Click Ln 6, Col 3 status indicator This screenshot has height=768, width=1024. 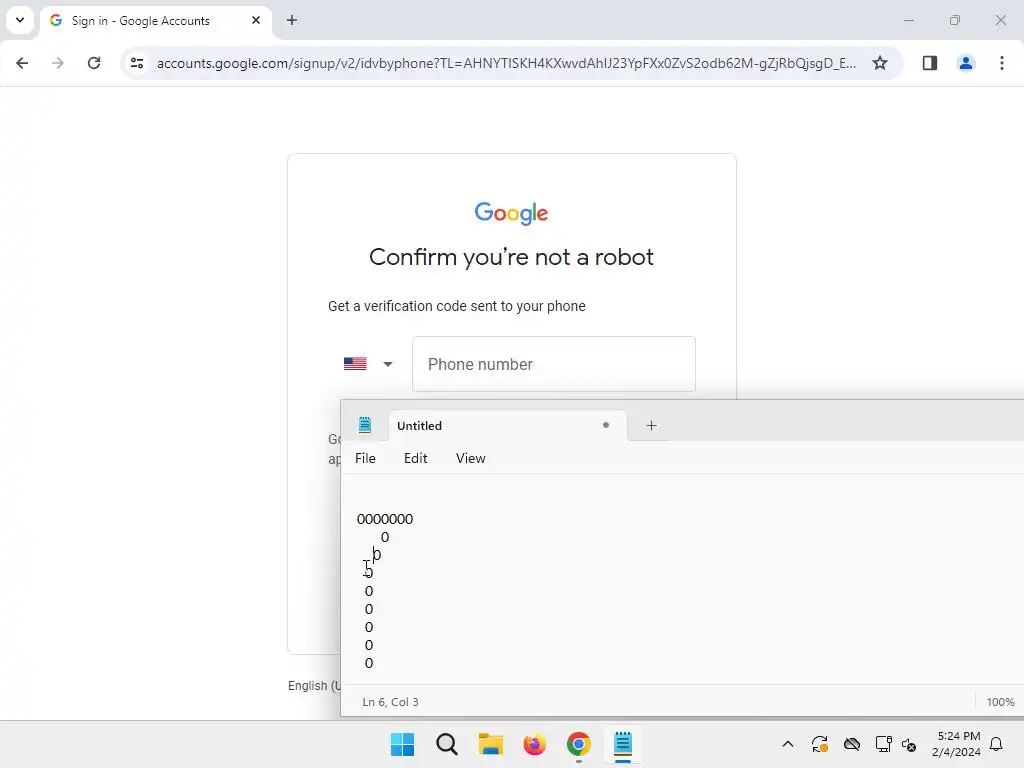click(391, 702)
